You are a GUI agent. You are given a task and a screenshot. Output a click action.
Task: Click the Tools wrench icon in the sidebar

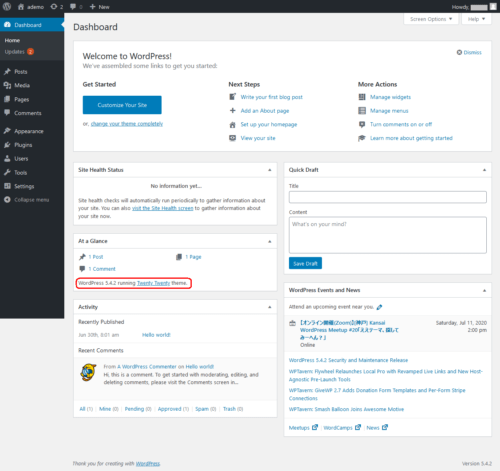coord(7,172)
